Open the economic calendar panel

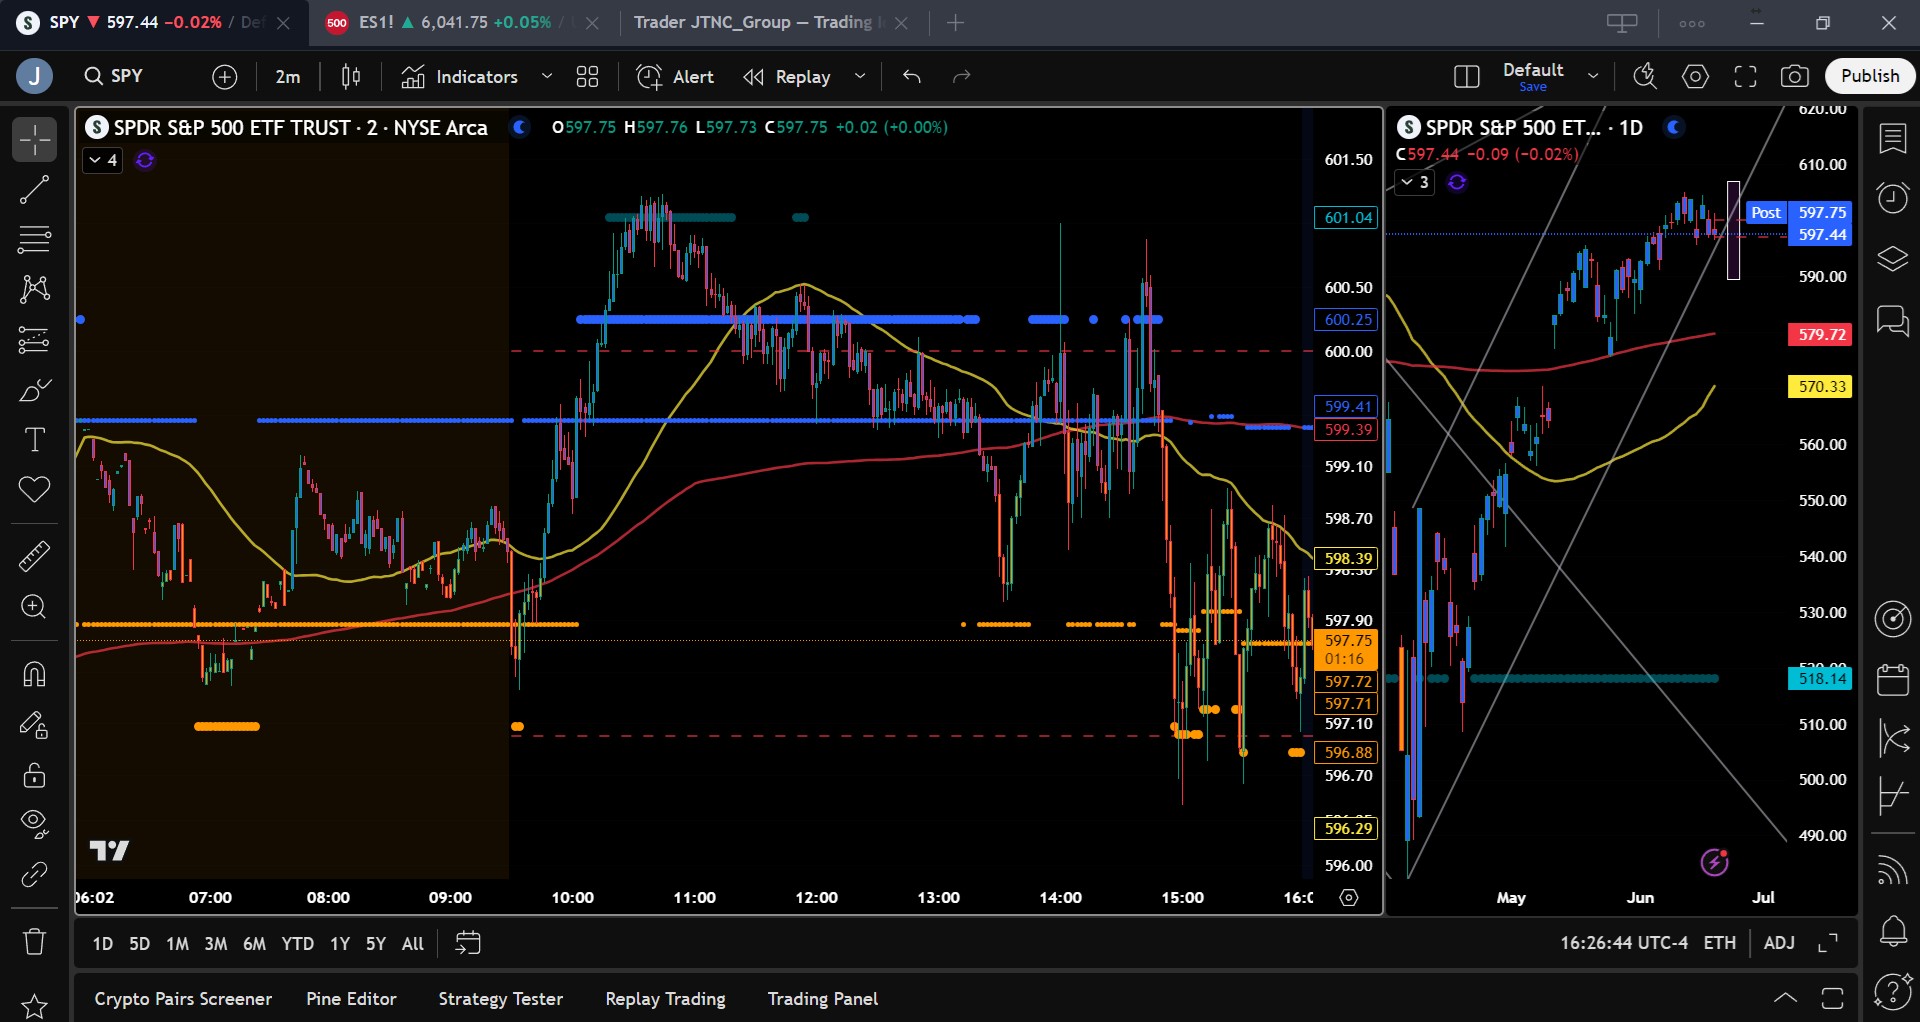coord(1893,680)
